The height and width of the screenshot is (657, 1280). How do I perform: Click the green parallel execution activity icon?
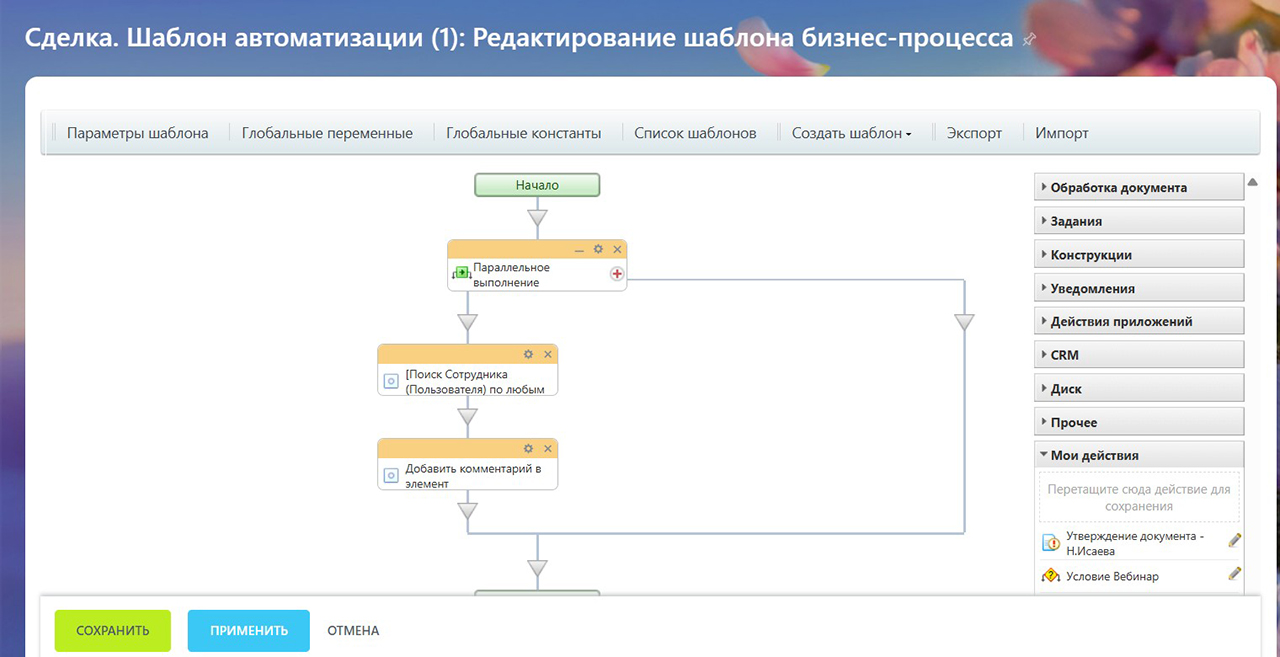pos(461,273)
